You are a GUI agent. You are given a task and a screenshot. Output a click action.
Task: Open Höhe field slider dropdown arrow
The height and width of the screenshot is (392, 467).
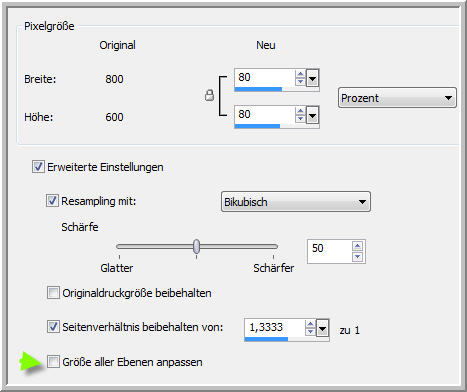click(x=312, y=115)
